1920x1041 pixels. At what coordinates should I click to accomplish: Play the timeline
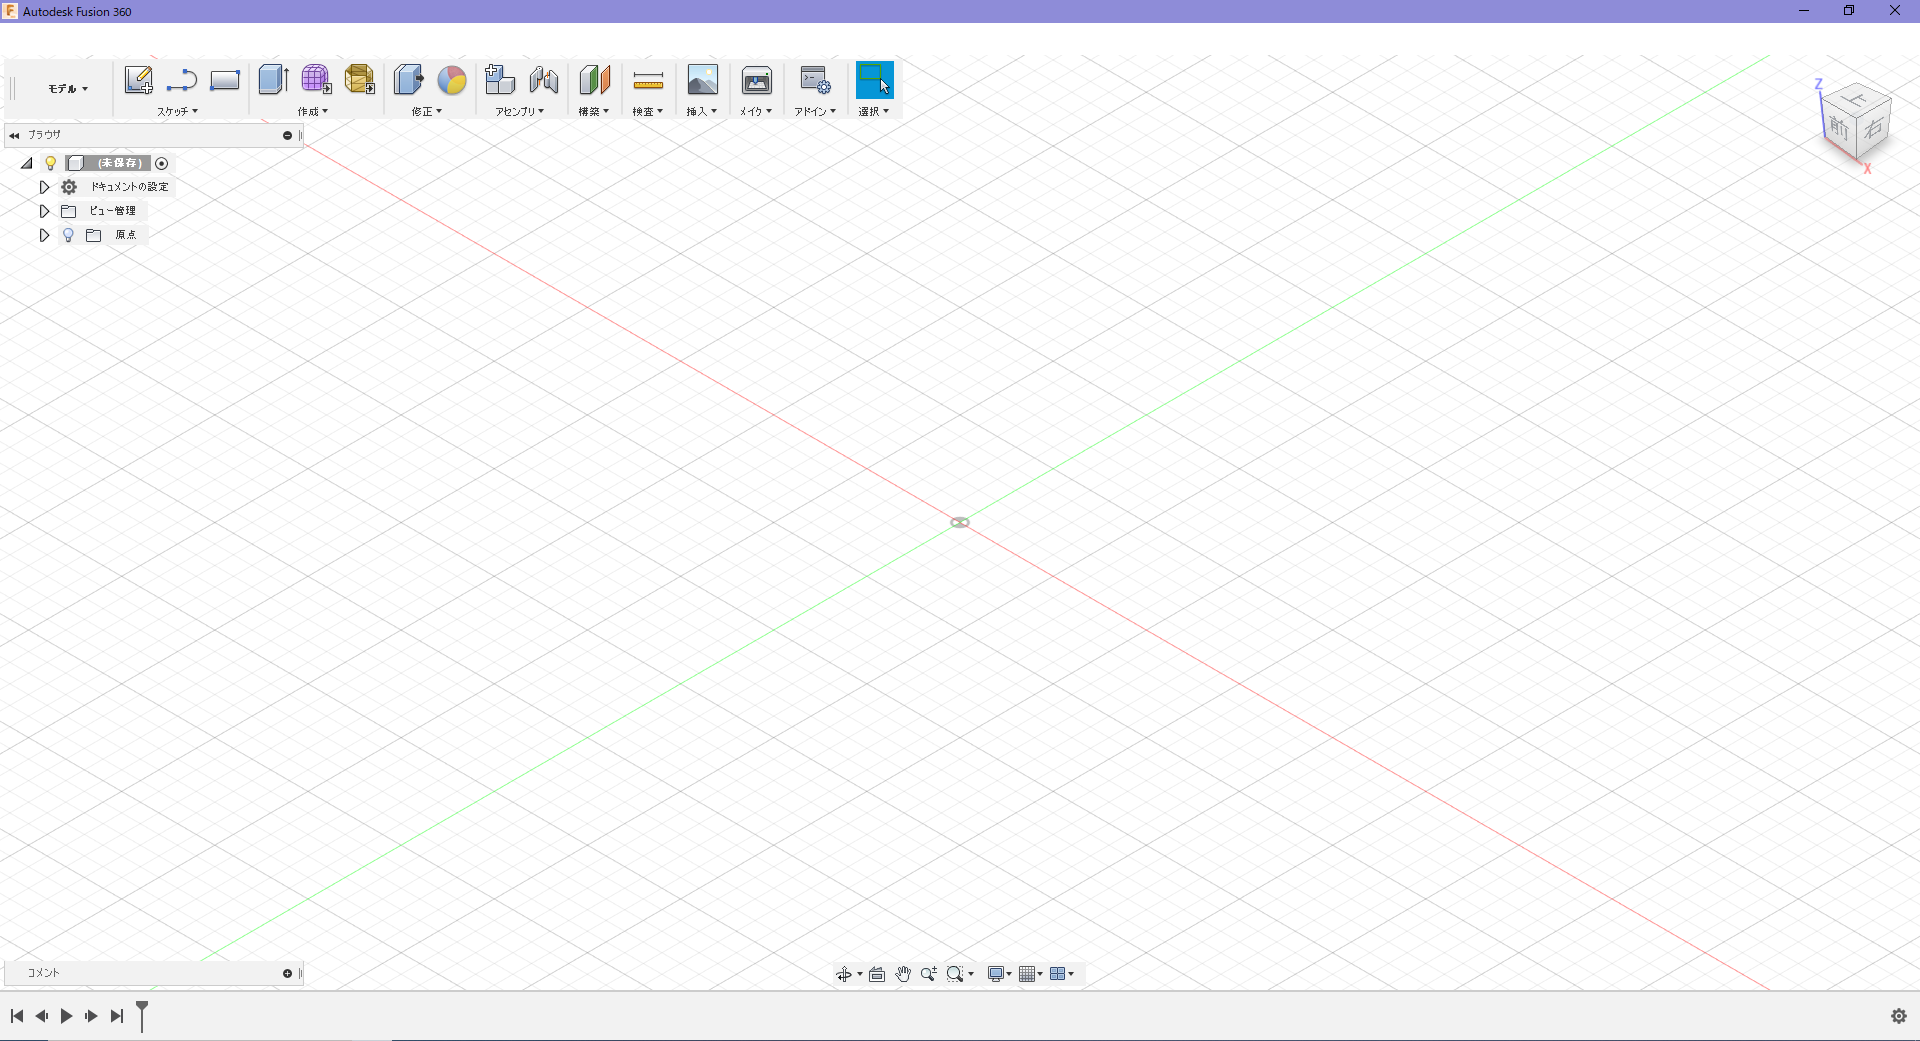[x=66, y=1016]
